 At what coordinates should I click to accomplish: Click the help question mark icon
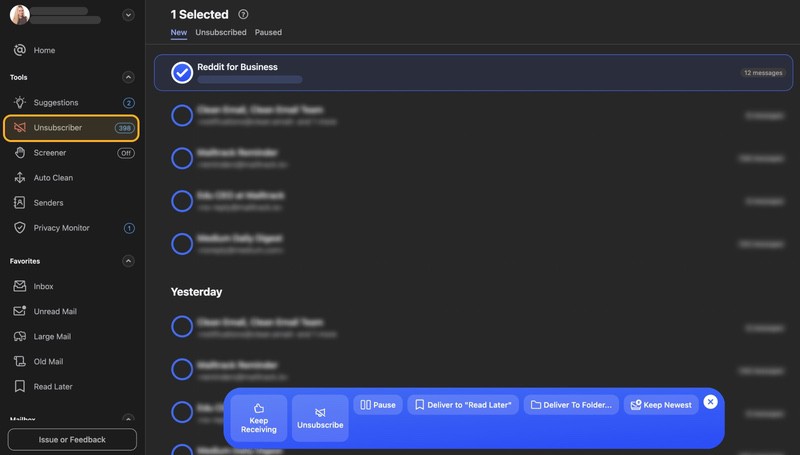click(243, 14)
